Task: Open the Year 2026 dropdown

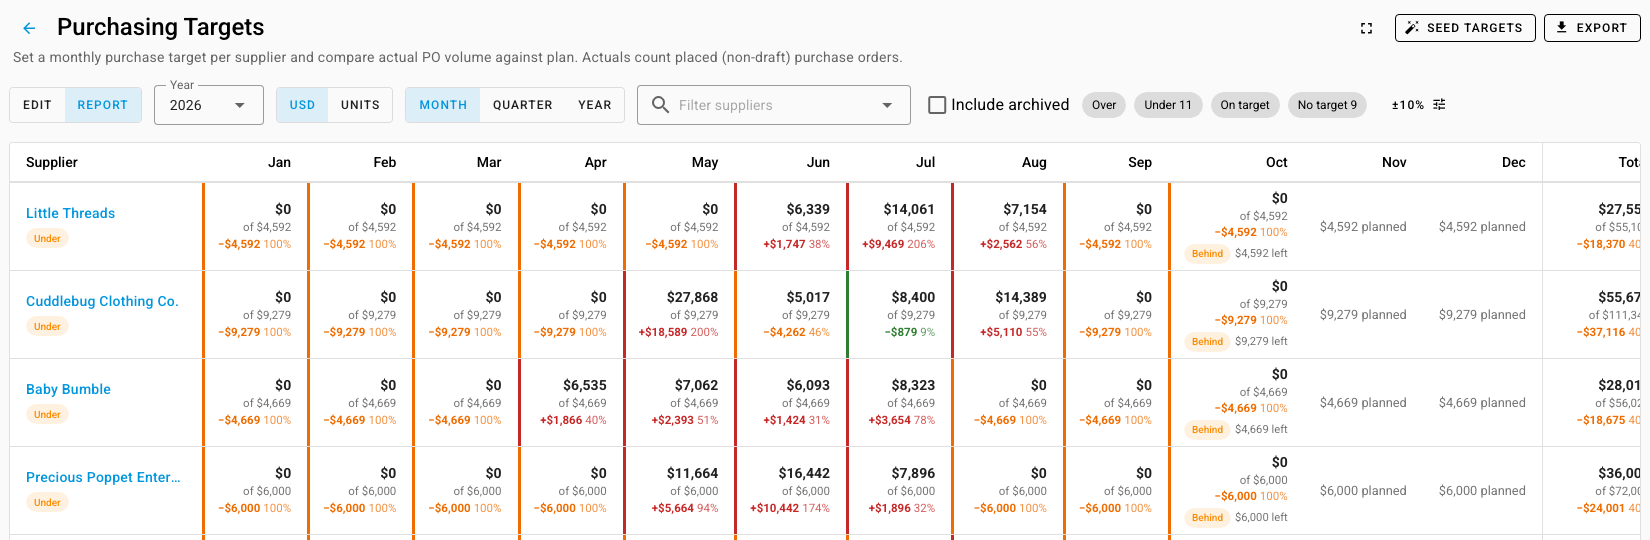Action: click(209, 105)
